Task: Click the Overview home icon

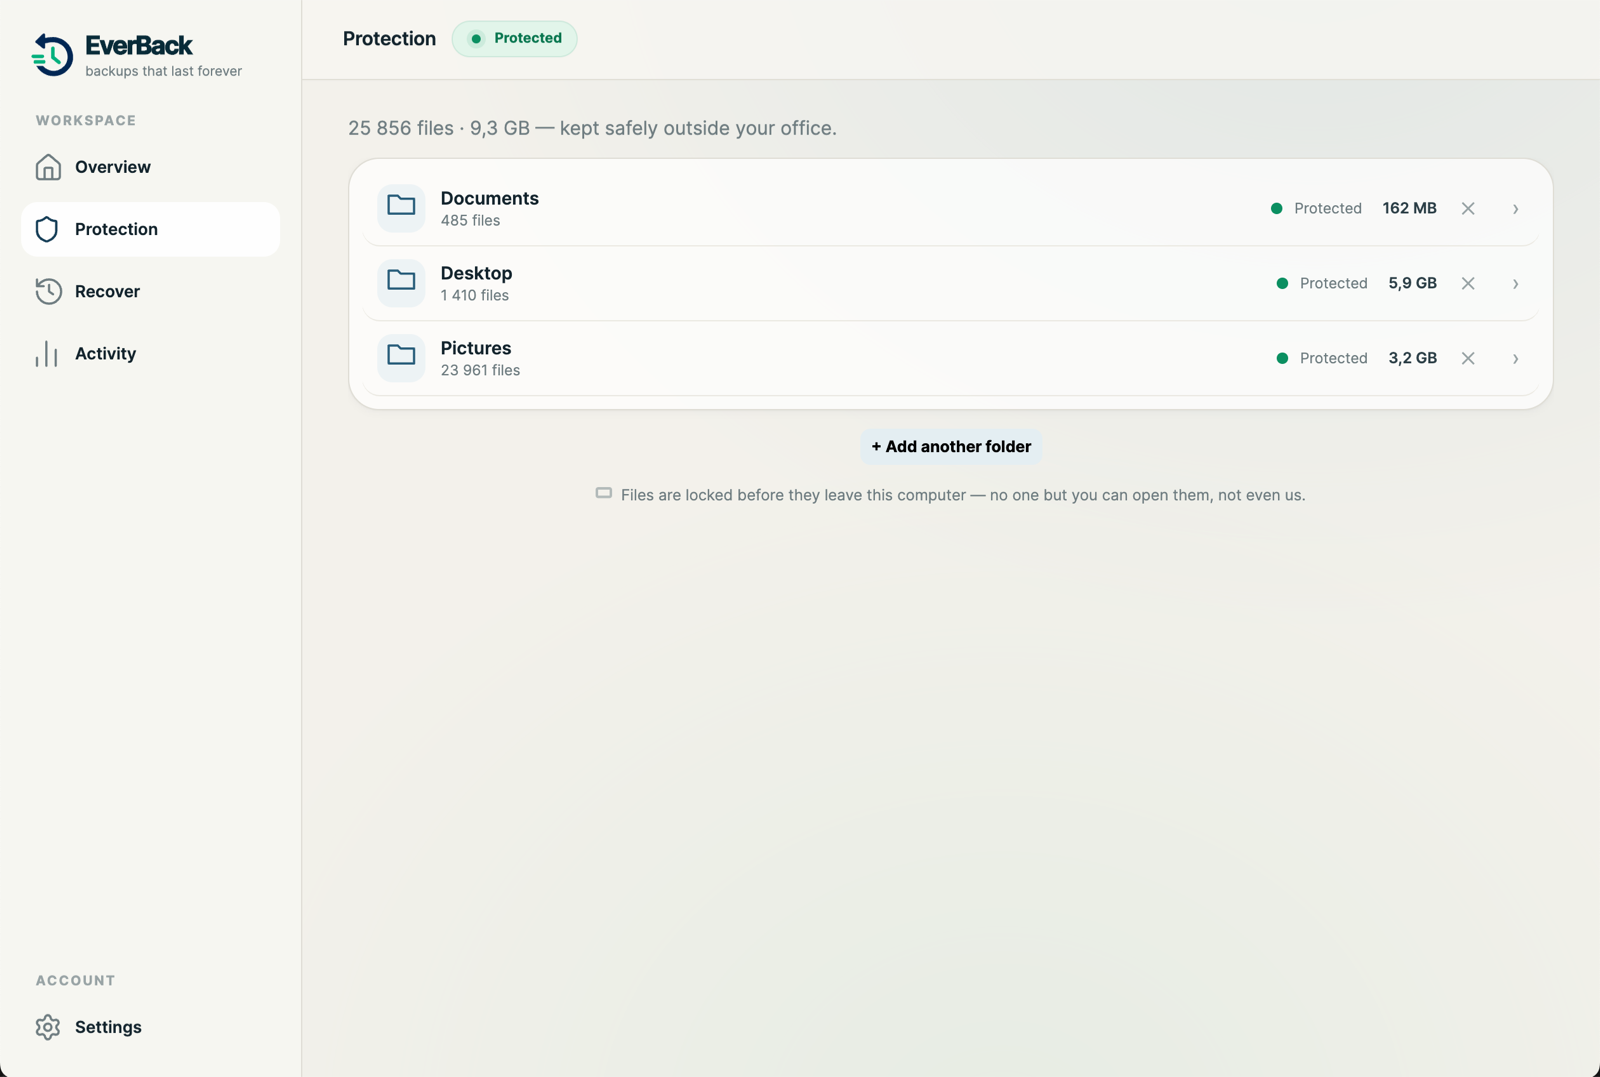Action: click(48, 167)
